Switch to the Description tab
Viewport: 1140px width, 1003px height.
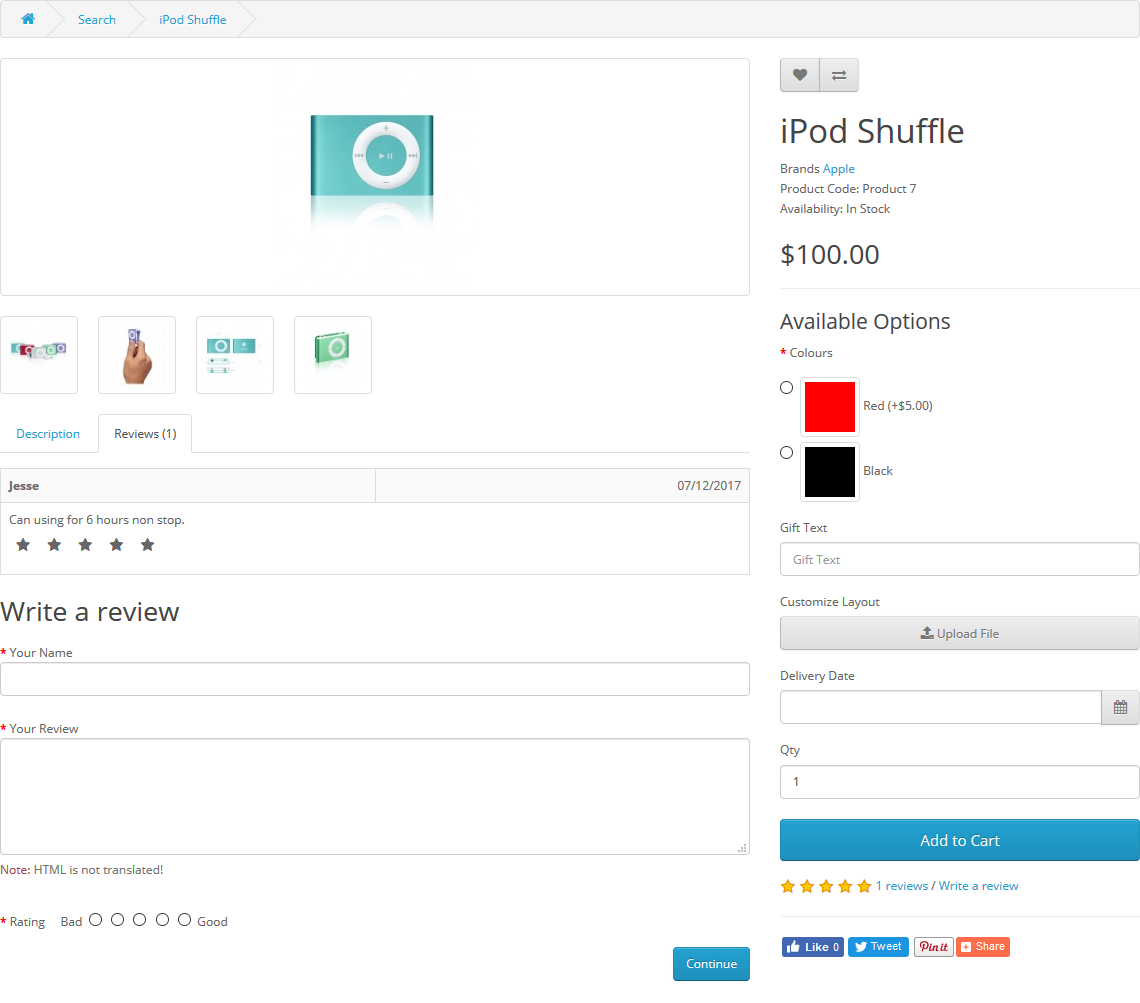click(x=48, y=434)
